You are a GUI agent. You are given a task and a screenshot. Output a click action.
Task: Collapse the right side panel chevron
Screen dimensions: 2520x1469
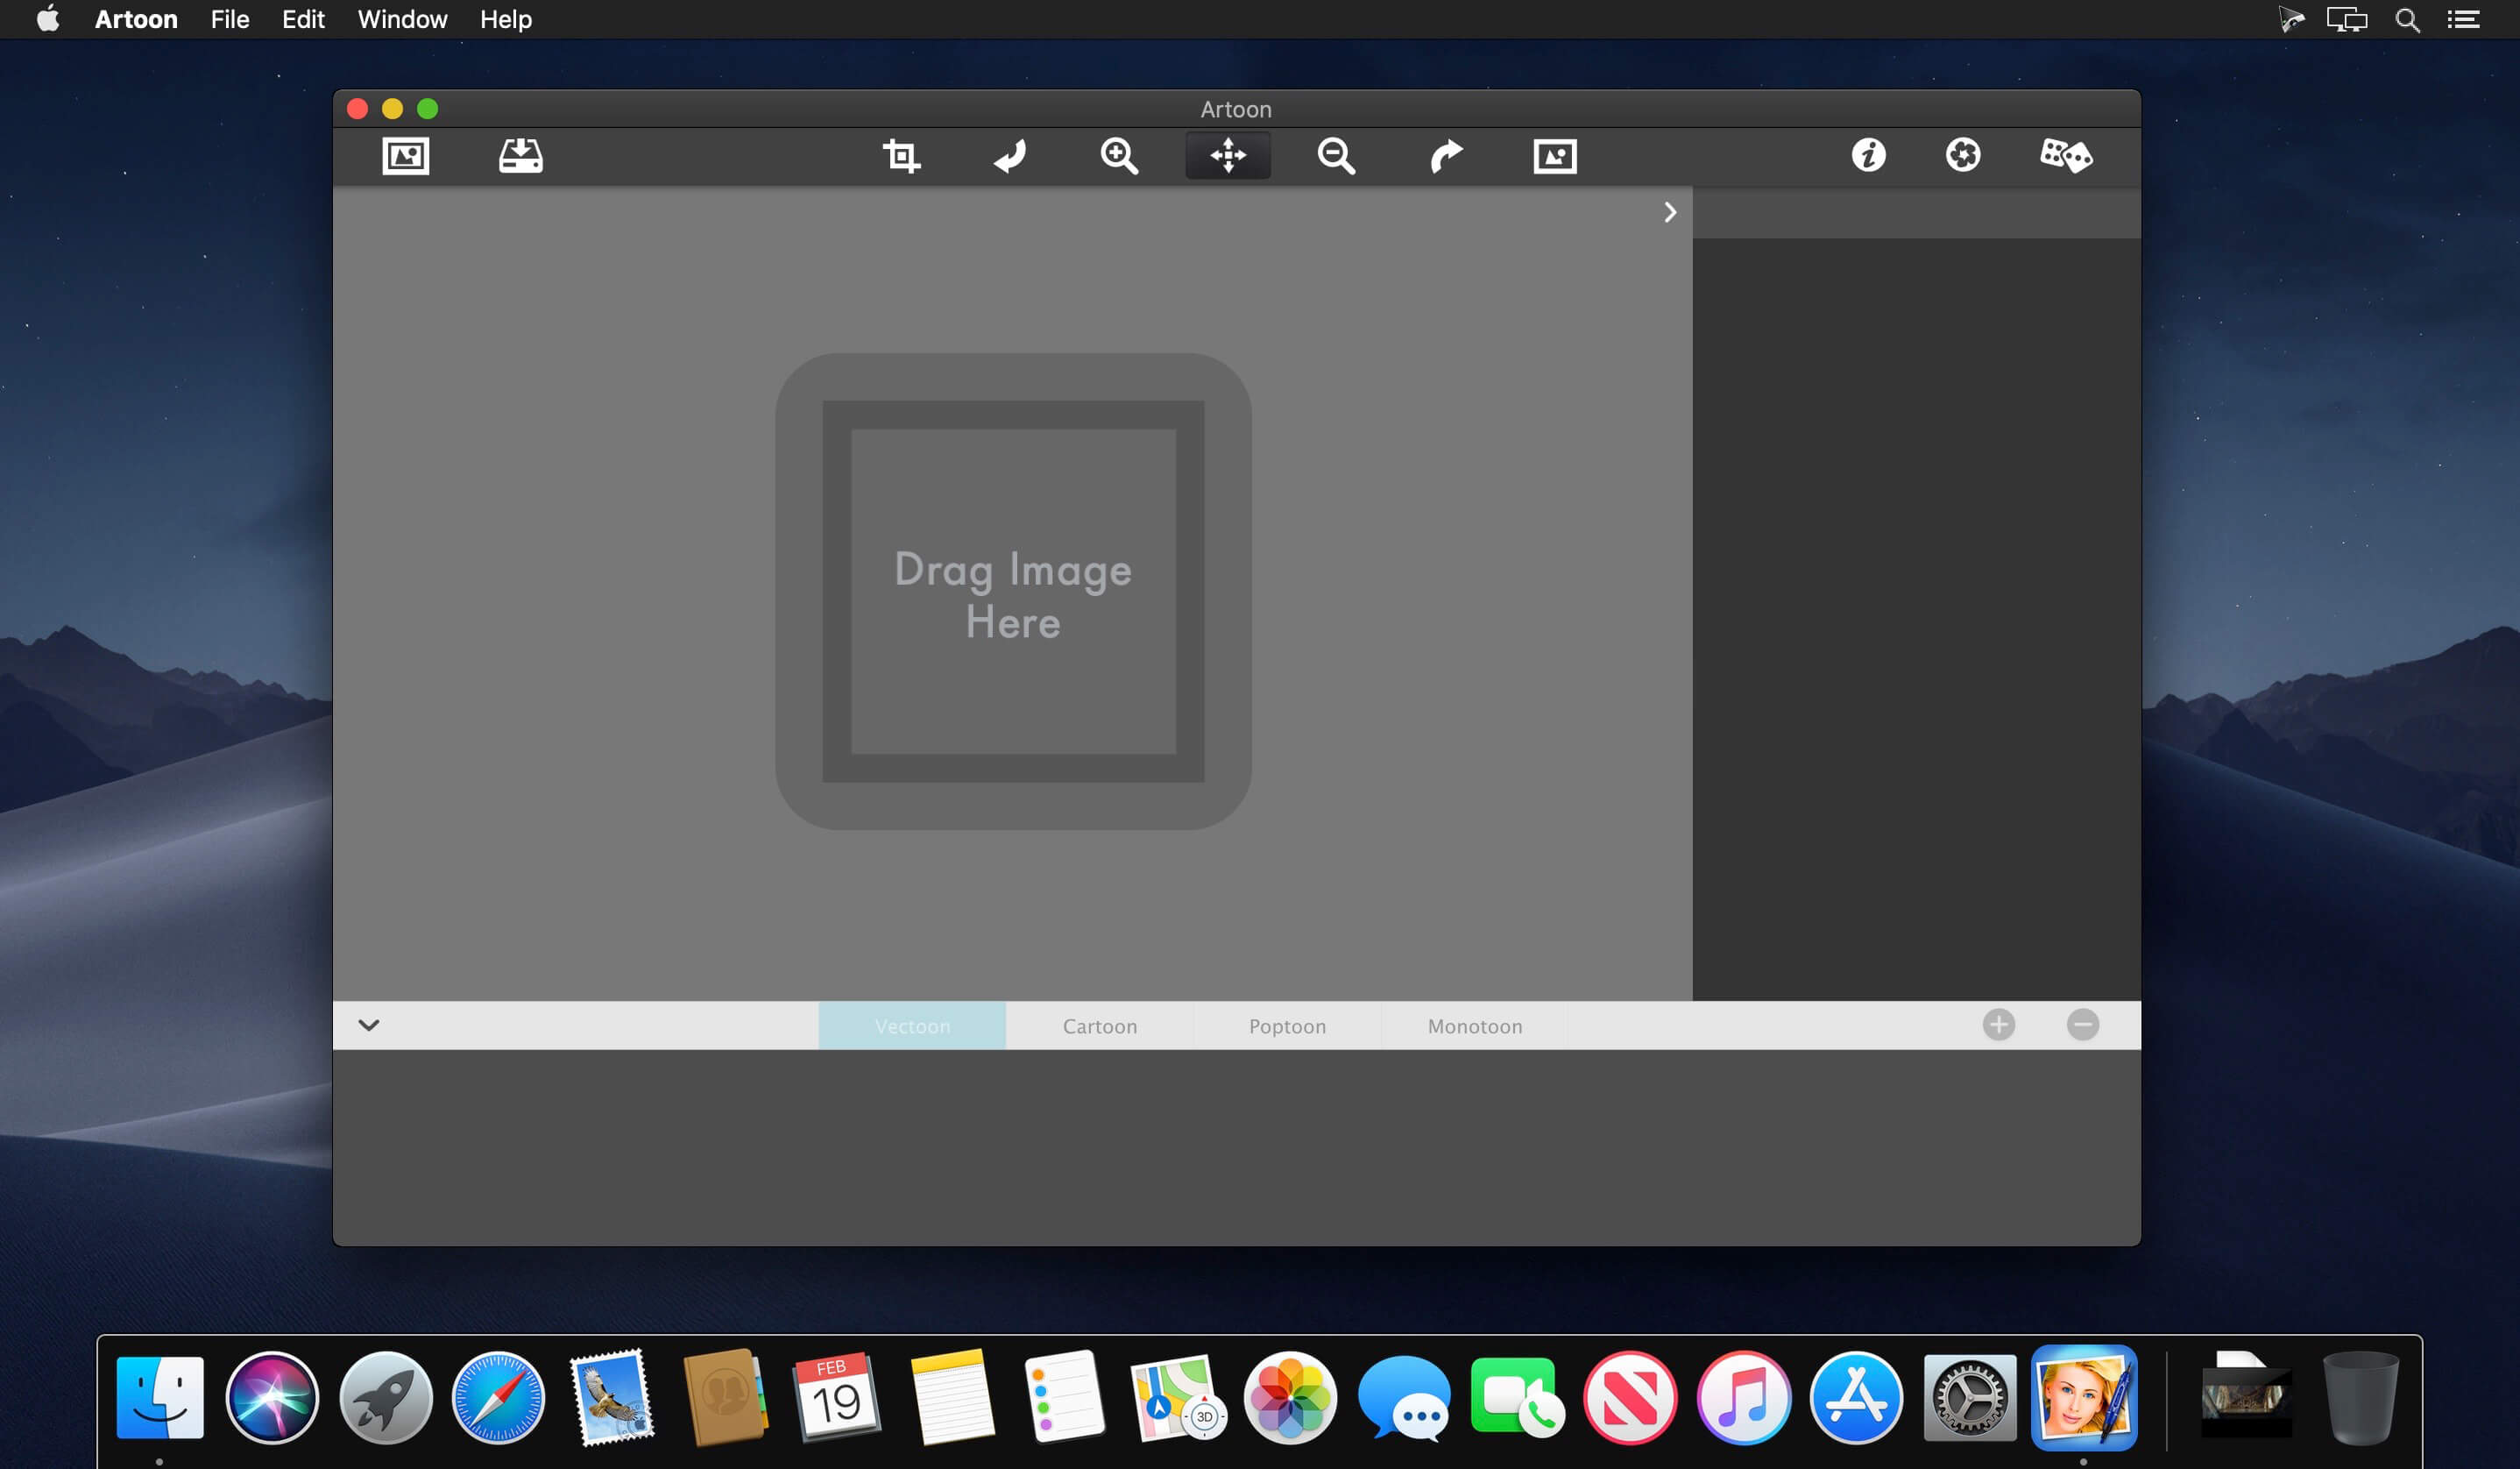1670,212
